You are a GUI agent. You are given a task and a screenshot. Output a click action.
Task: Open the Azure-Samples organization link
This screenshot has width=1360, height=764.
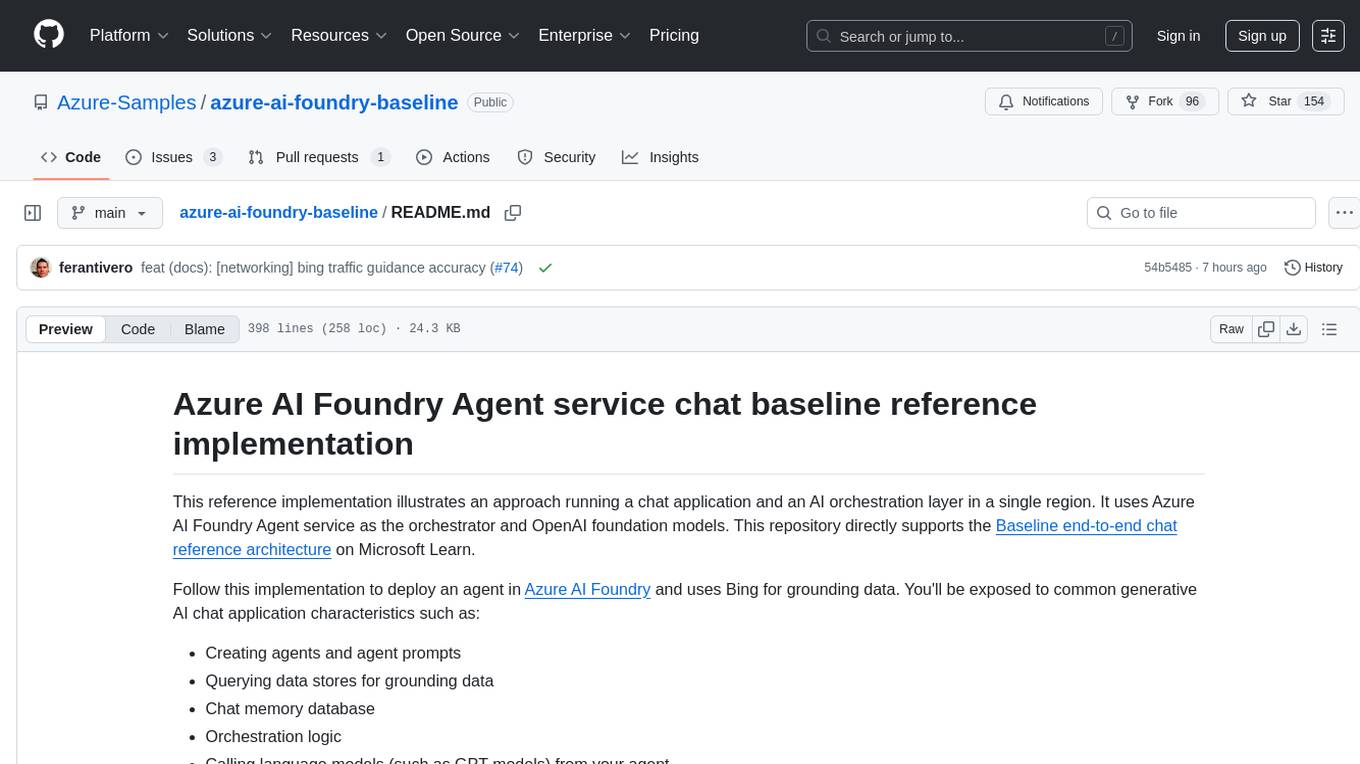pos(127,102)
